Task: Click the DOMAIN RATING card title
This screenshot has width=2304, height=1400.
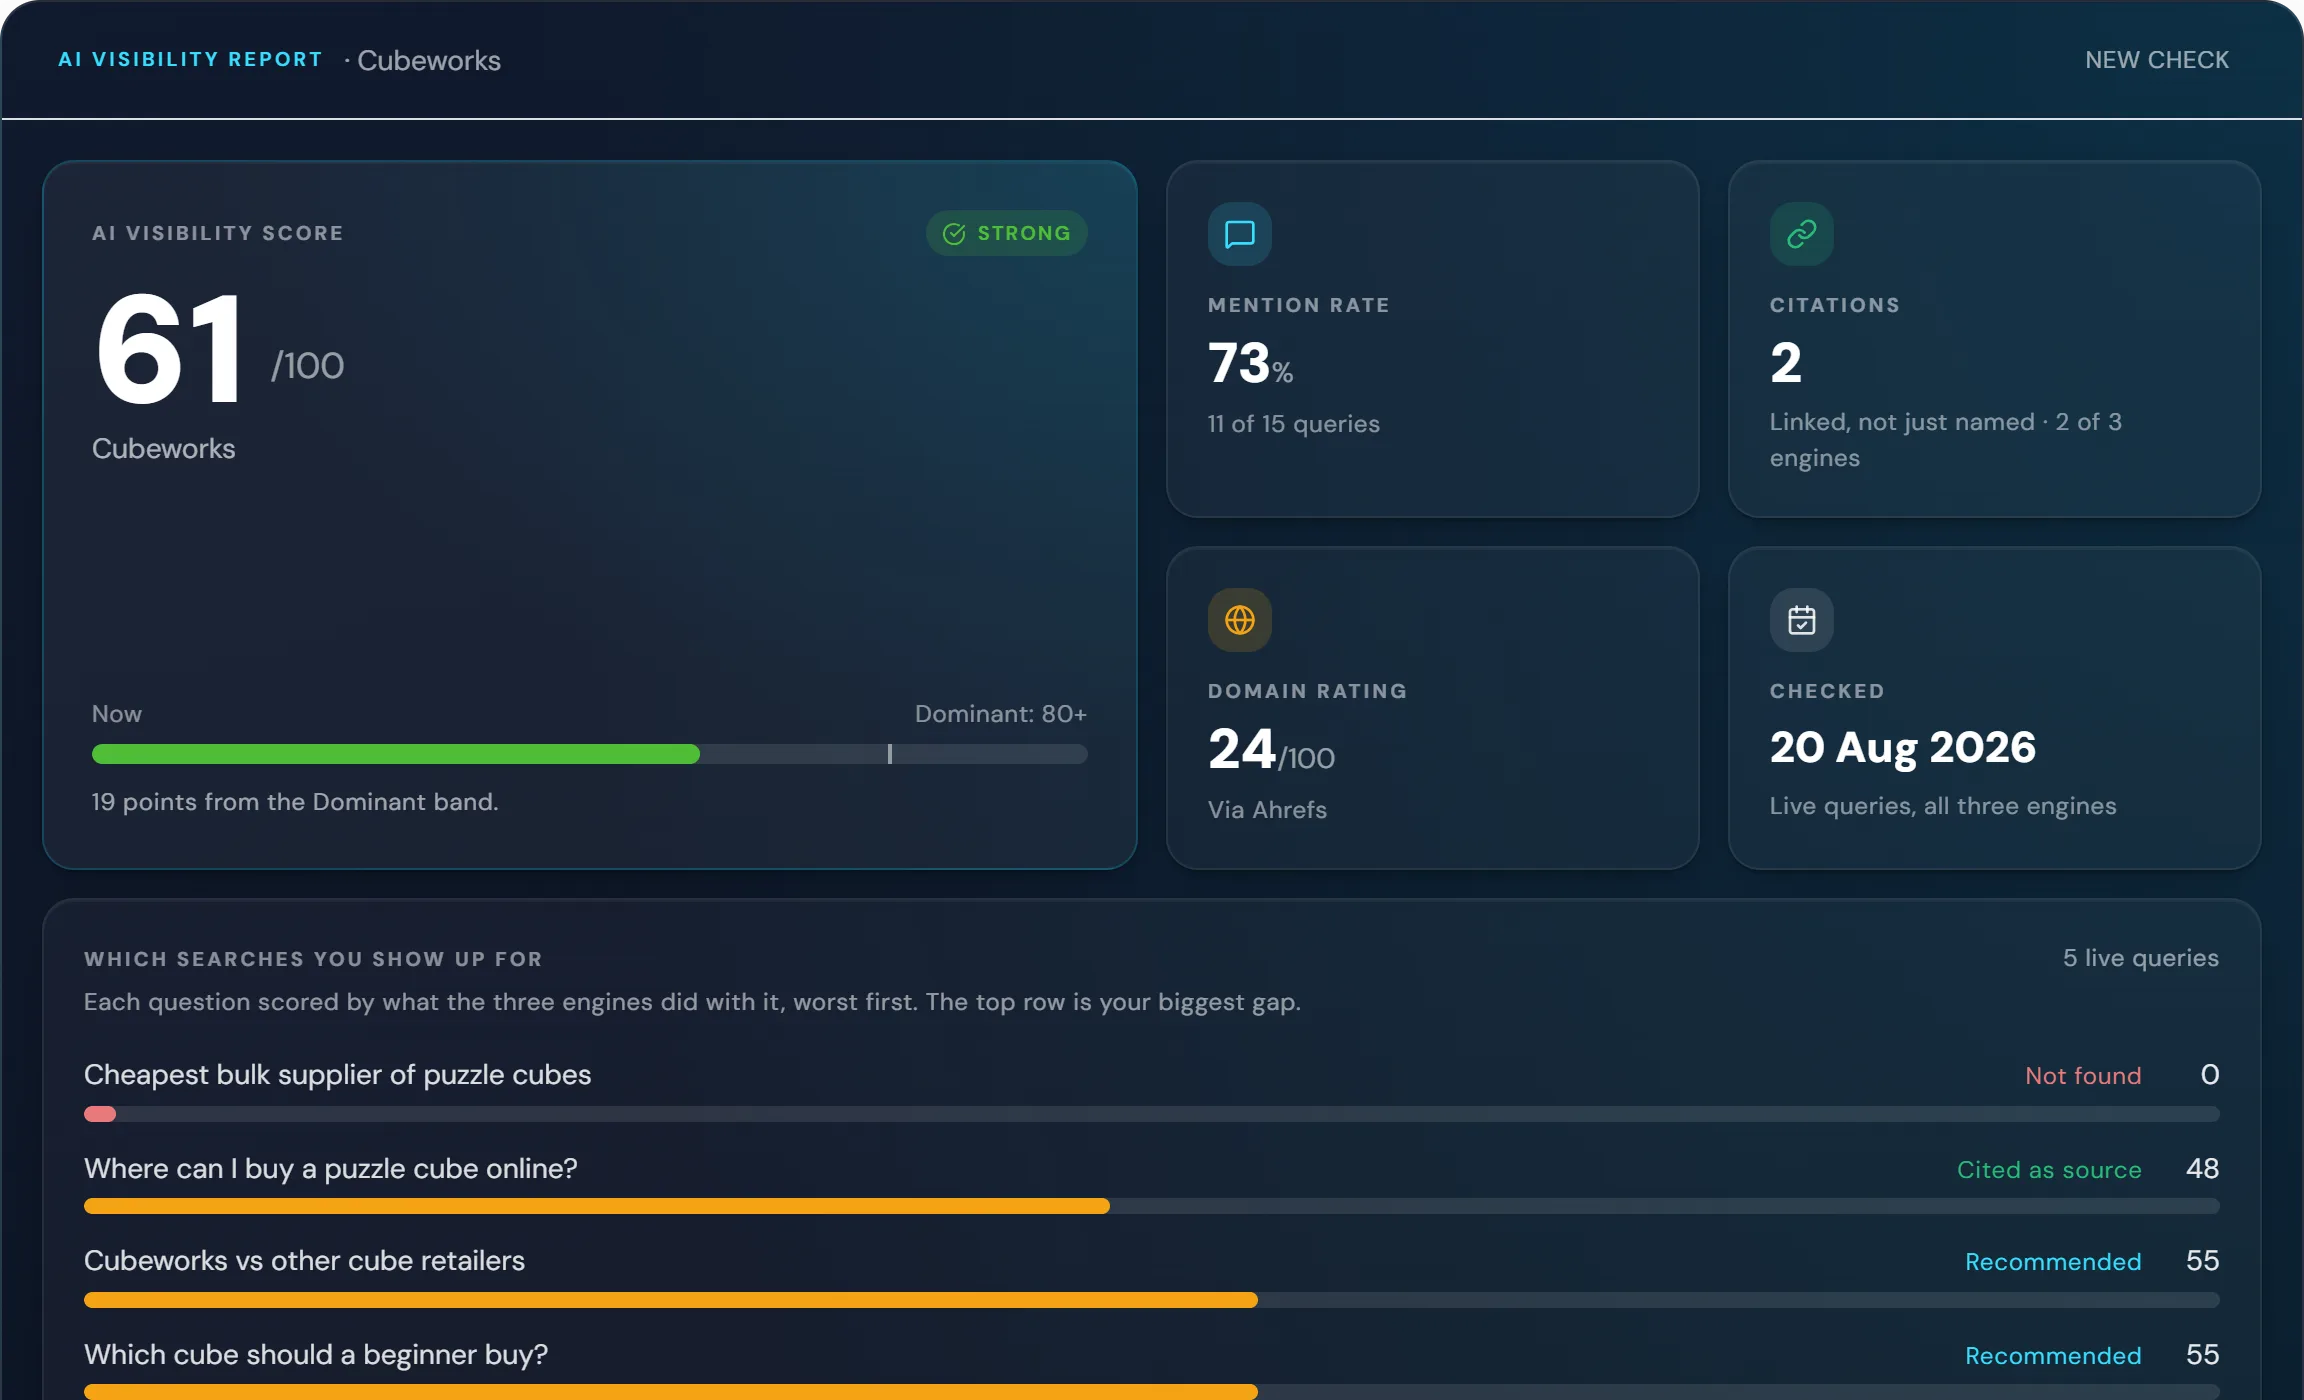Action: (1307, 691)
